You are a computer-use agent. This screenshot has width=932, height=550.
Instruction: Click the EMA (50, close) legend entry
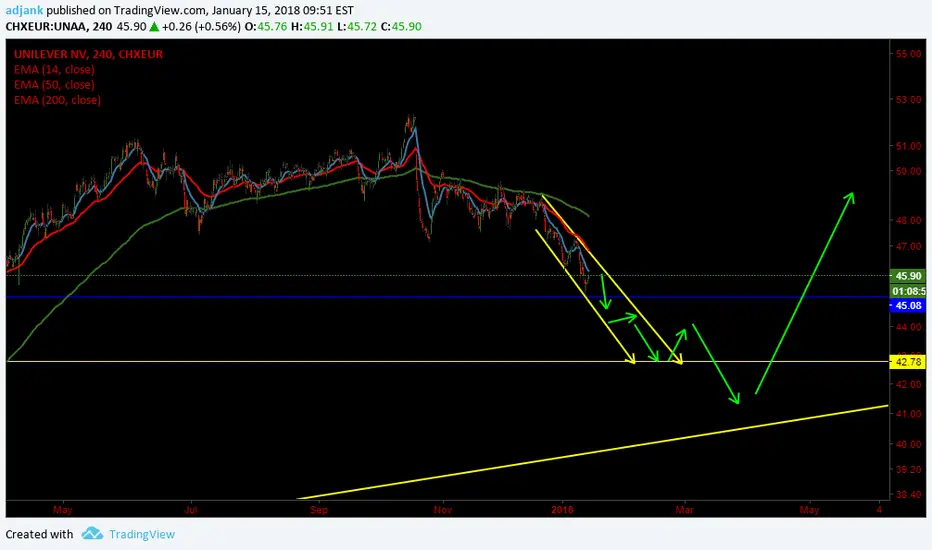point(54,84)
